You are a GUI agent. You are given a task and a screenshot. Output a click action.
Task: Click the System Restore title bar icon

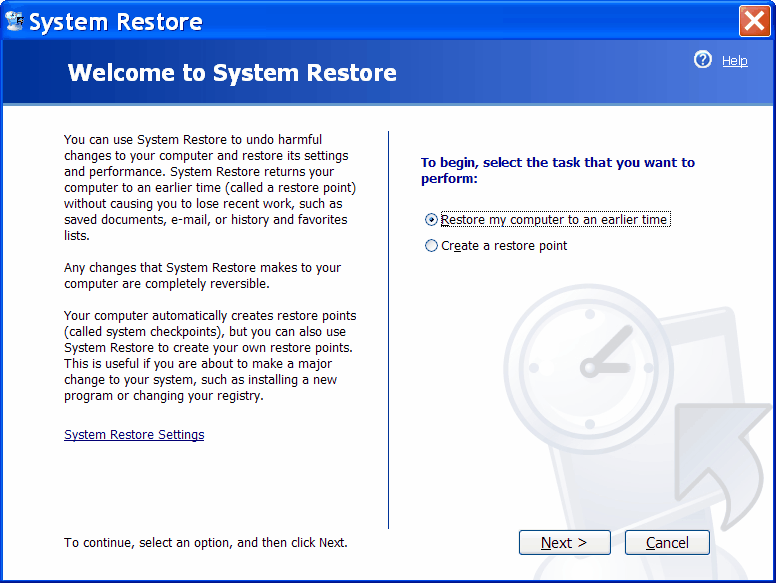pyautogui.click(x=14, y=22)
